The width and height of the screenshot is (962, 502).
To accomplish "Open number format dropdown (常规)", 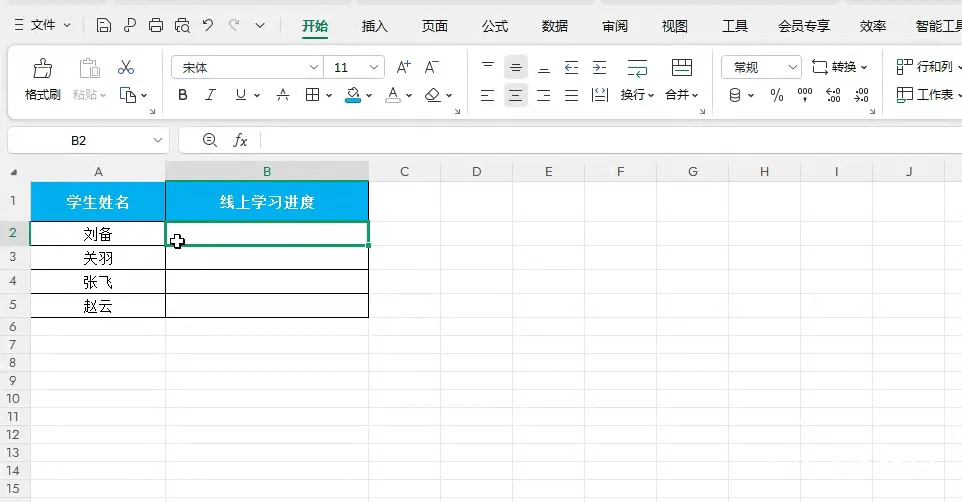I will [793, 67].
